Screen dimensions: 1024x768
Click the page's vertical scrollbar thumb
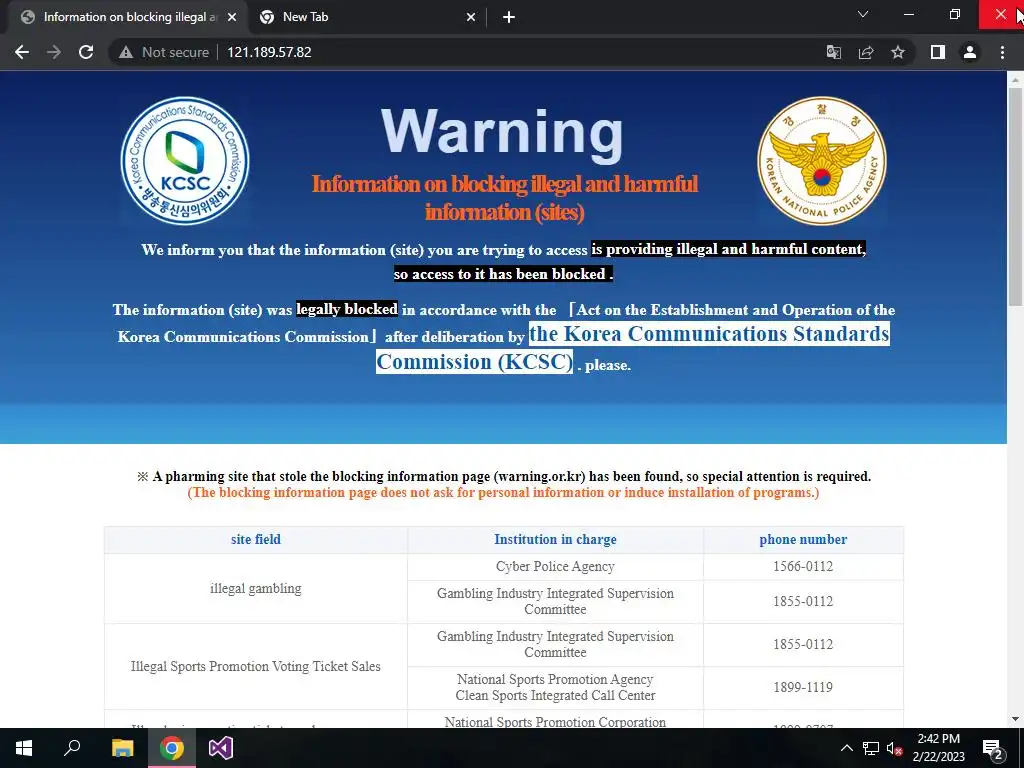[x=1015, y=196]
